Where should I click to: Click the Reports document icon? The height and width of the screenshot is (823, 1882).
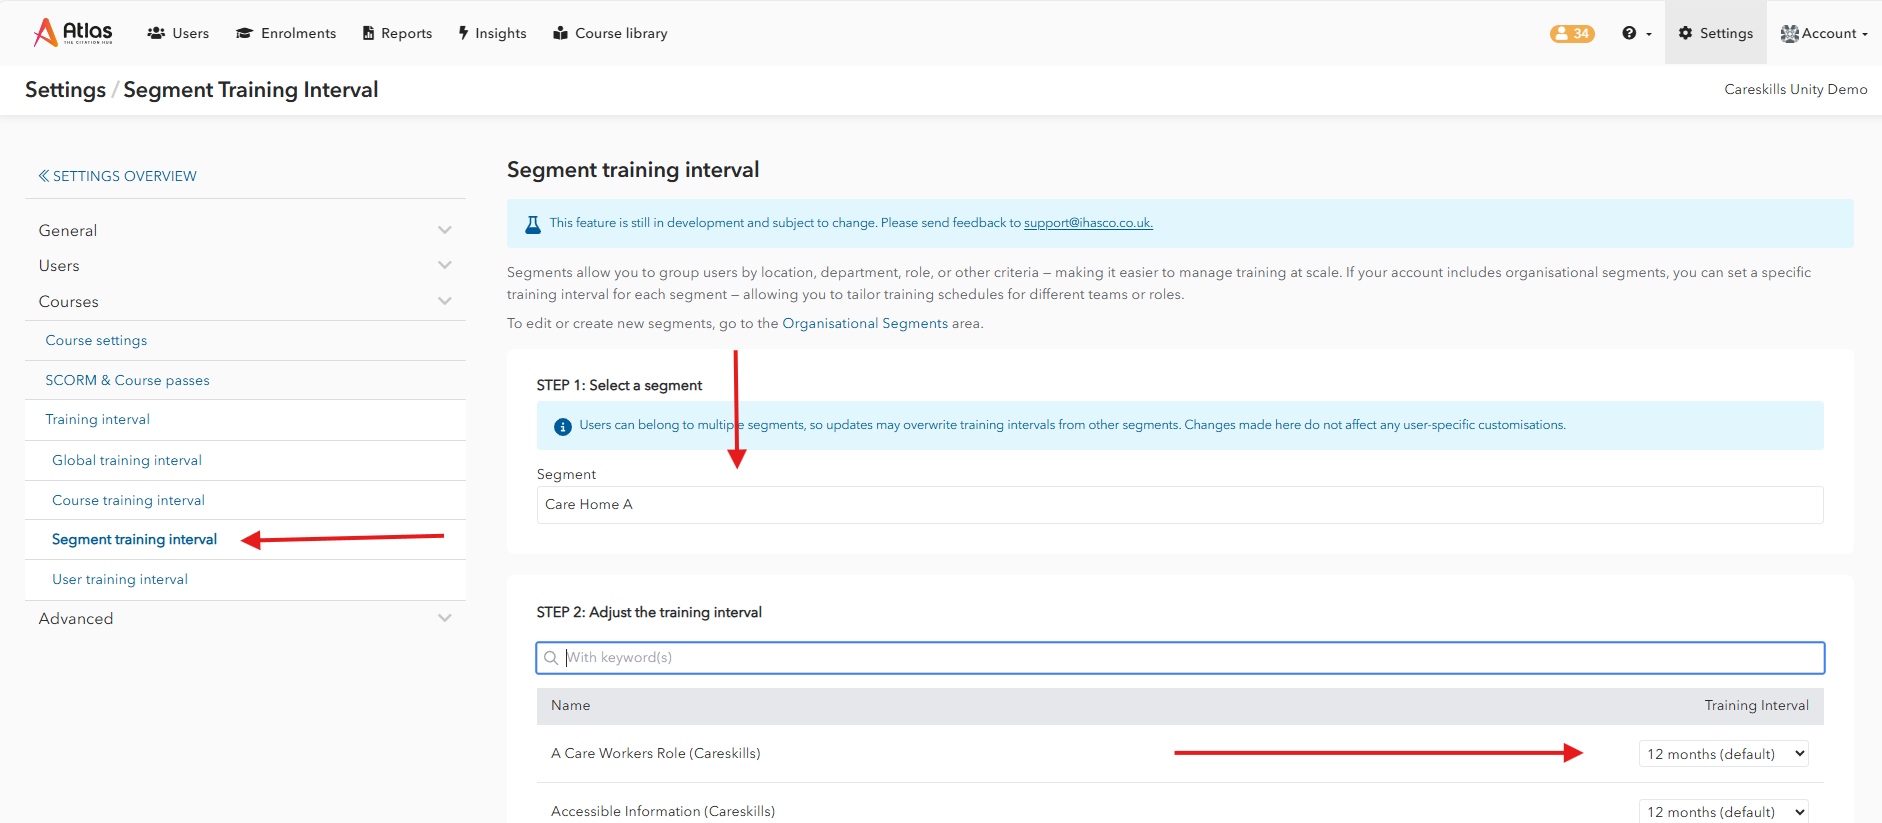[368, 33]
